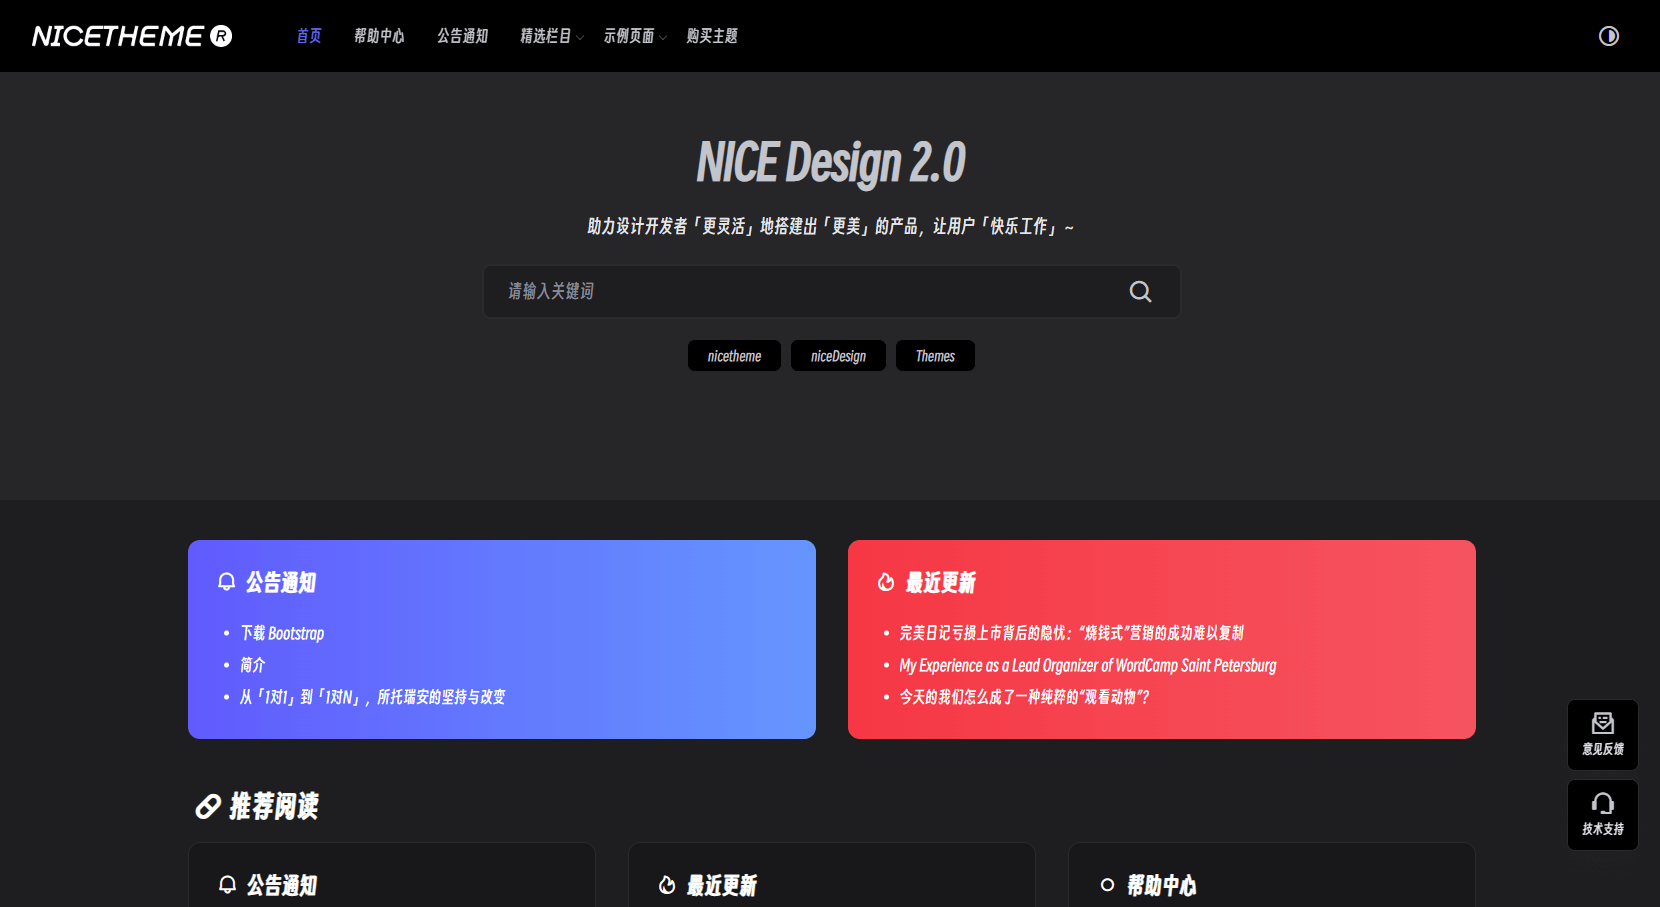Click the circle icon beside 帮助中心 card
Screen dimensions: 1660x907
[x=1107, y=885]
